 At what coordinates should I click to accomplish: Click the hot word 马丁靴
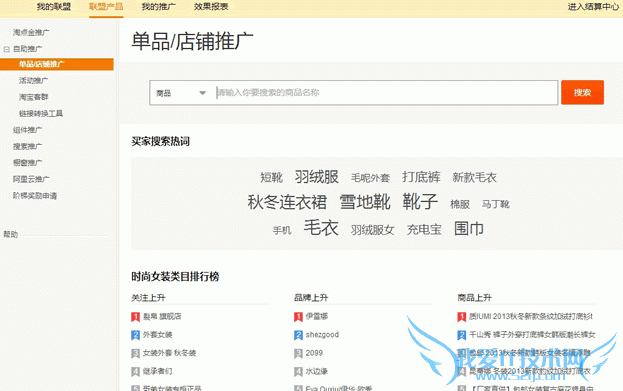coord(495,204)
